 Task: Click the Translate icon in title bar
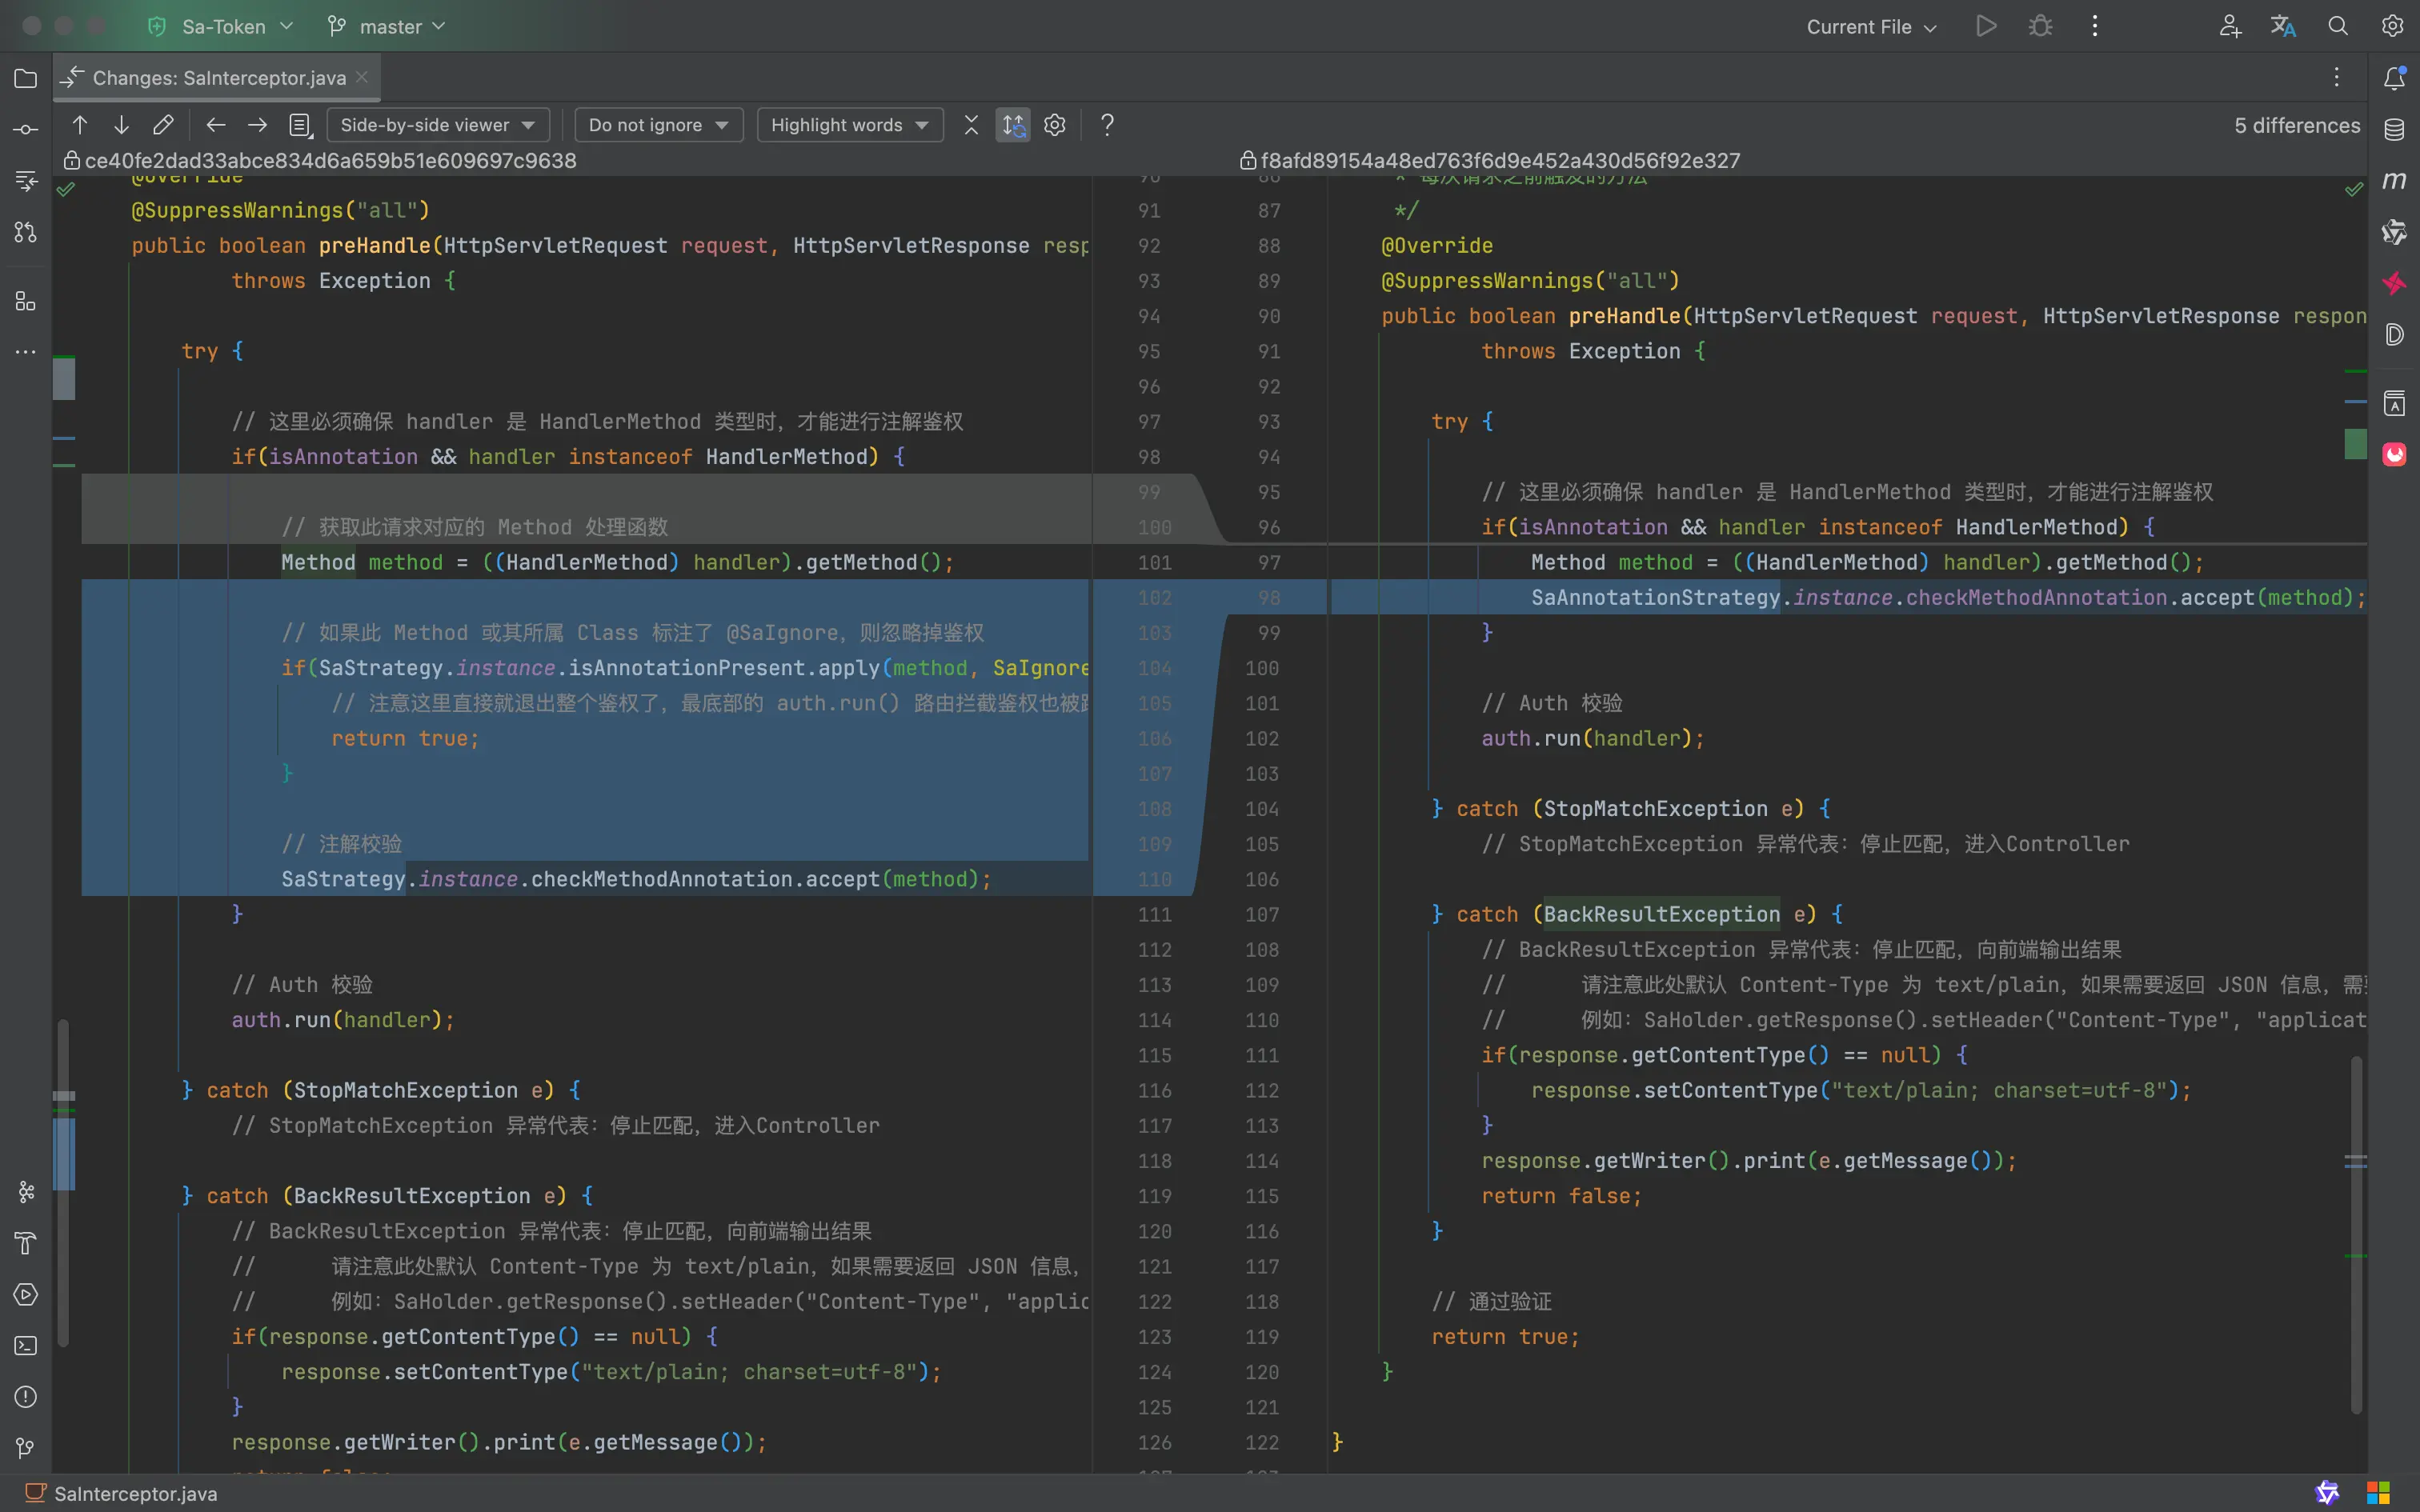coord(2283,26)
